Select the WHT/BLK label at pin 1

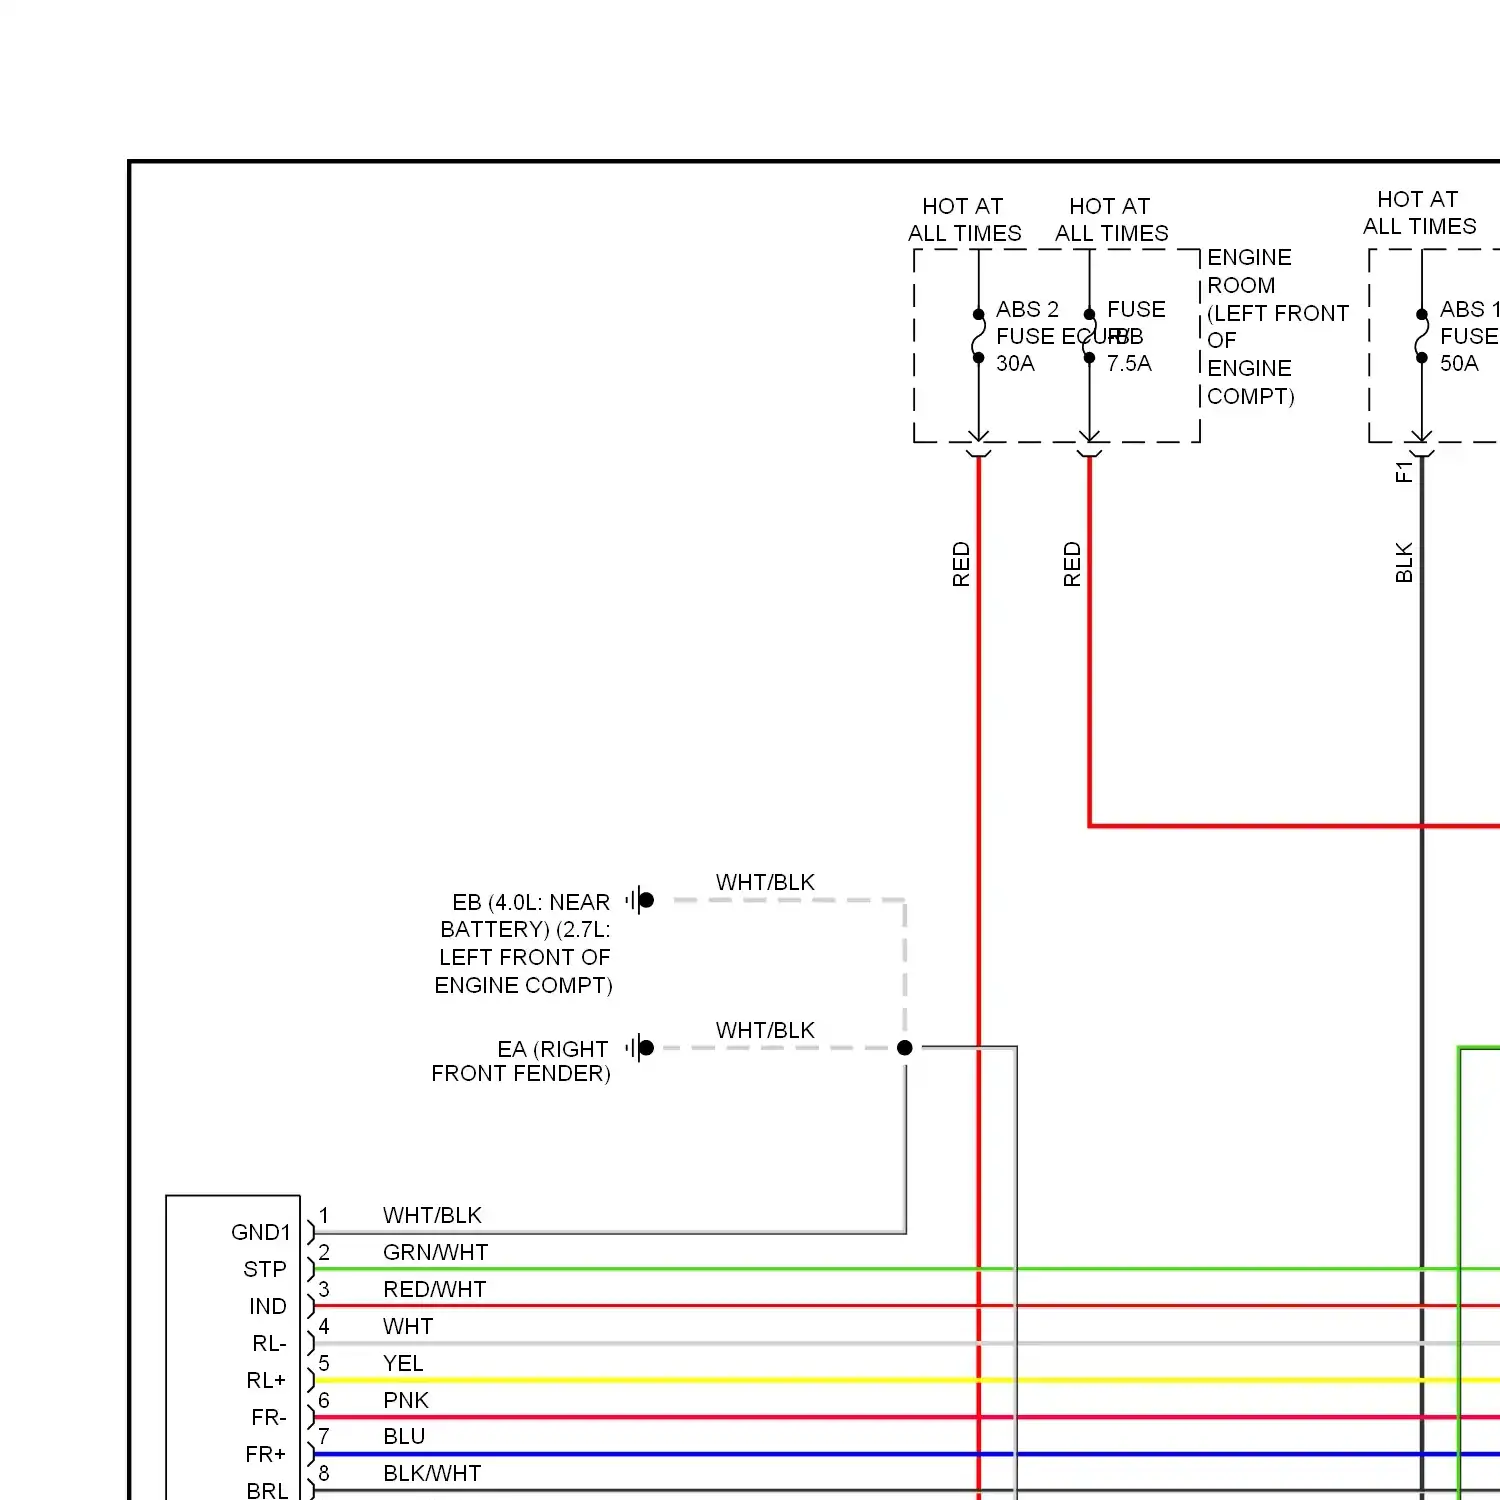(432, 1215)
